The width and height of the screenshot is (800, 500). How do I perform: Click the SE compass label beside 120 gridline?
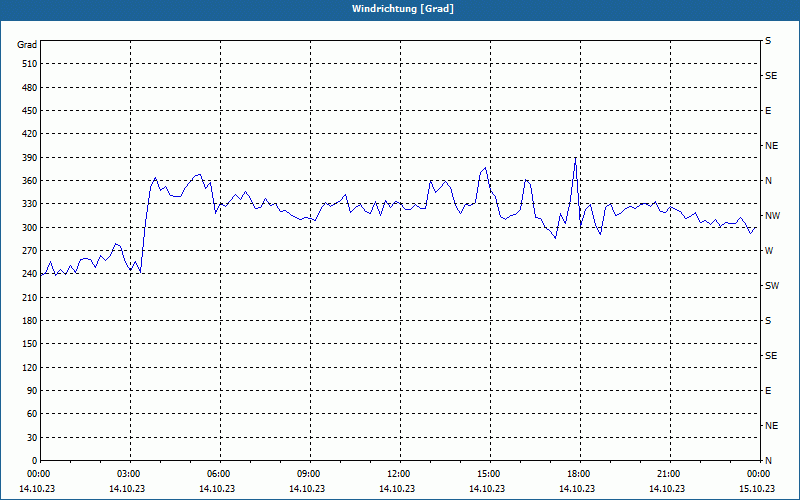point(771,356)
